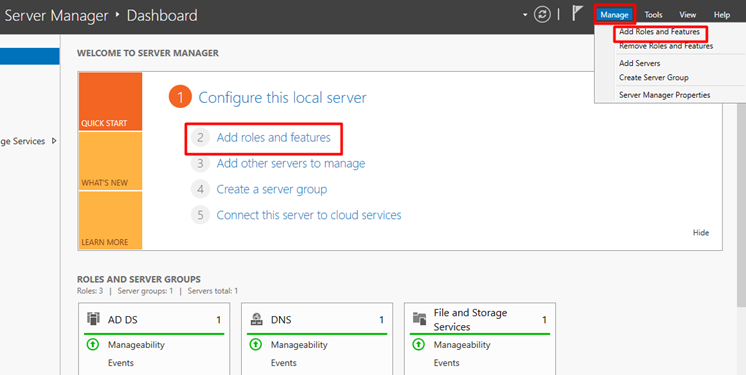Choose Remove Roles and Features

pyautogui.click(x=666, y=46)
